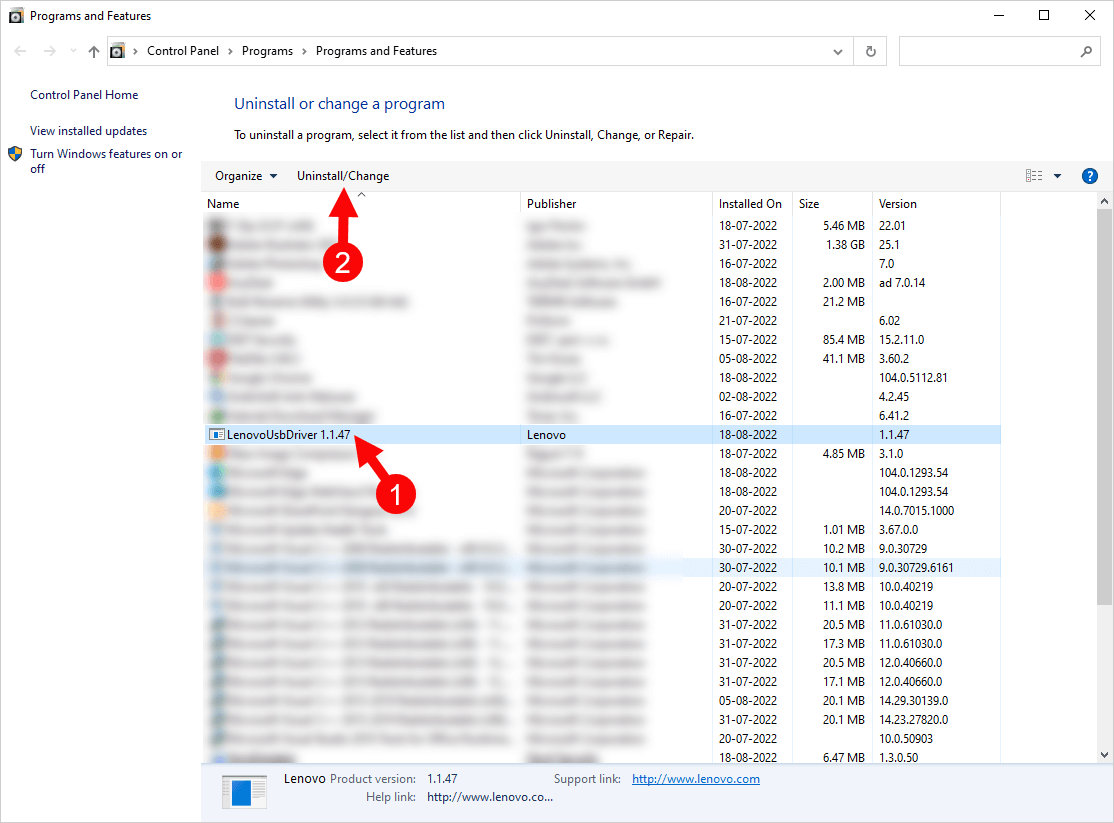This screenshot has width=1114, height=823.
Task: Click the help question mark icon
Action: point(1090,176)
